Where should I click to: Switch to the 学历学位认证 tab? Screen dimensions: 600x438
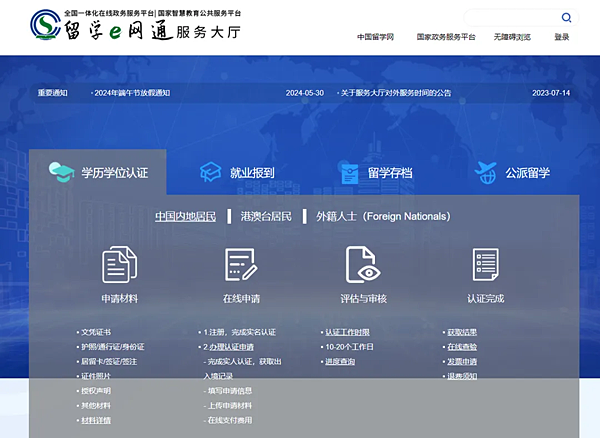[x=98, y=172]
